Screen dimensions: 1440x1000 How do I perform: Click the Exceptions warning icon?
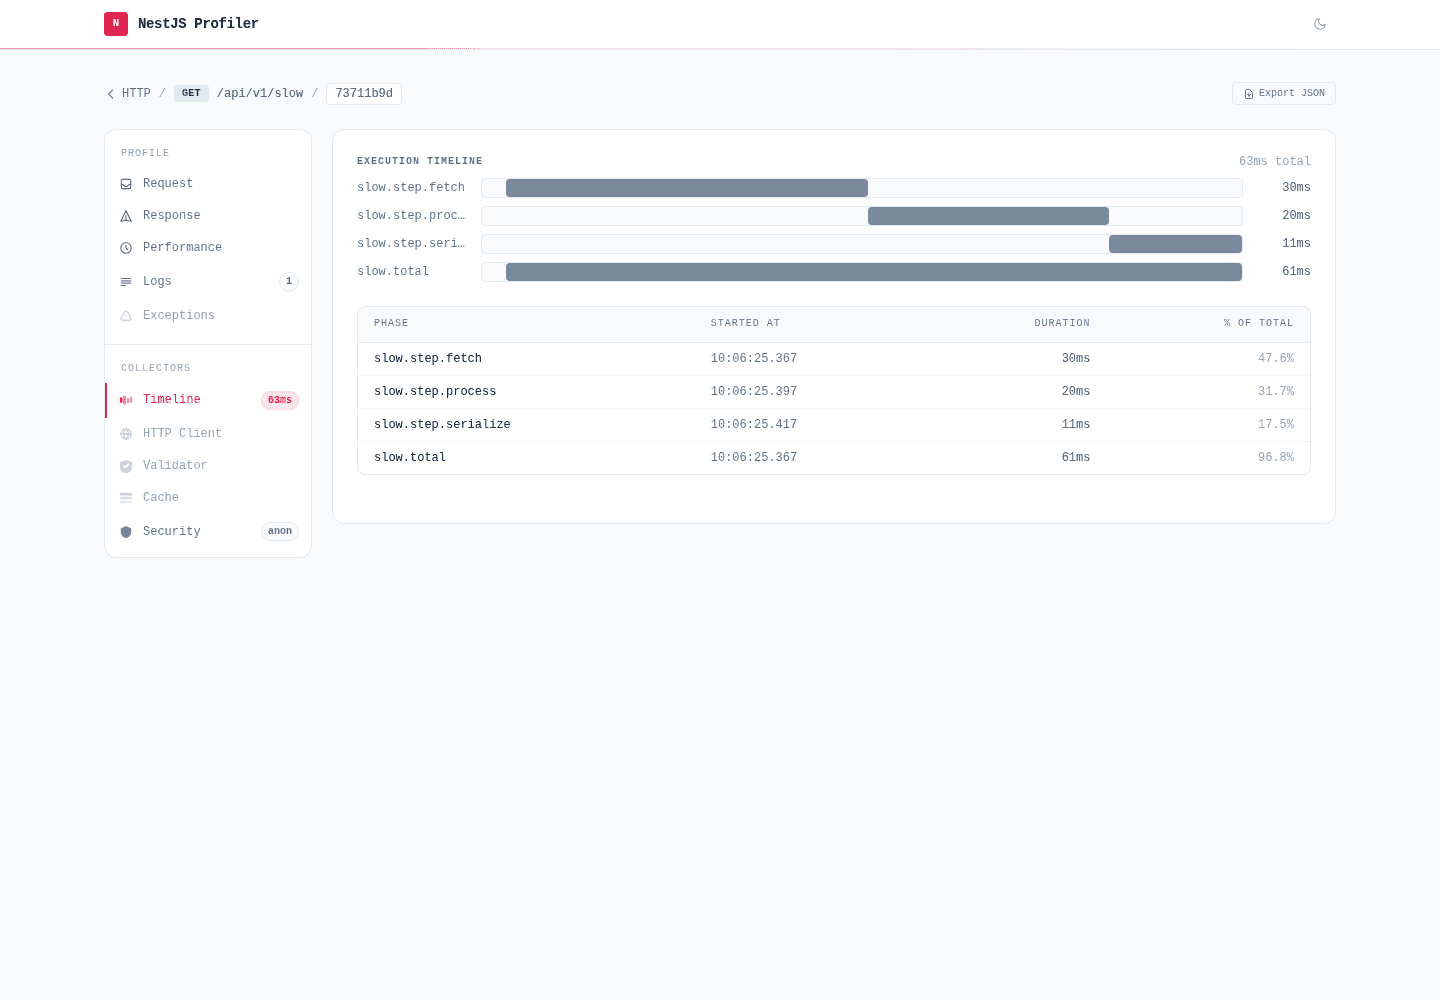(126, 316)
